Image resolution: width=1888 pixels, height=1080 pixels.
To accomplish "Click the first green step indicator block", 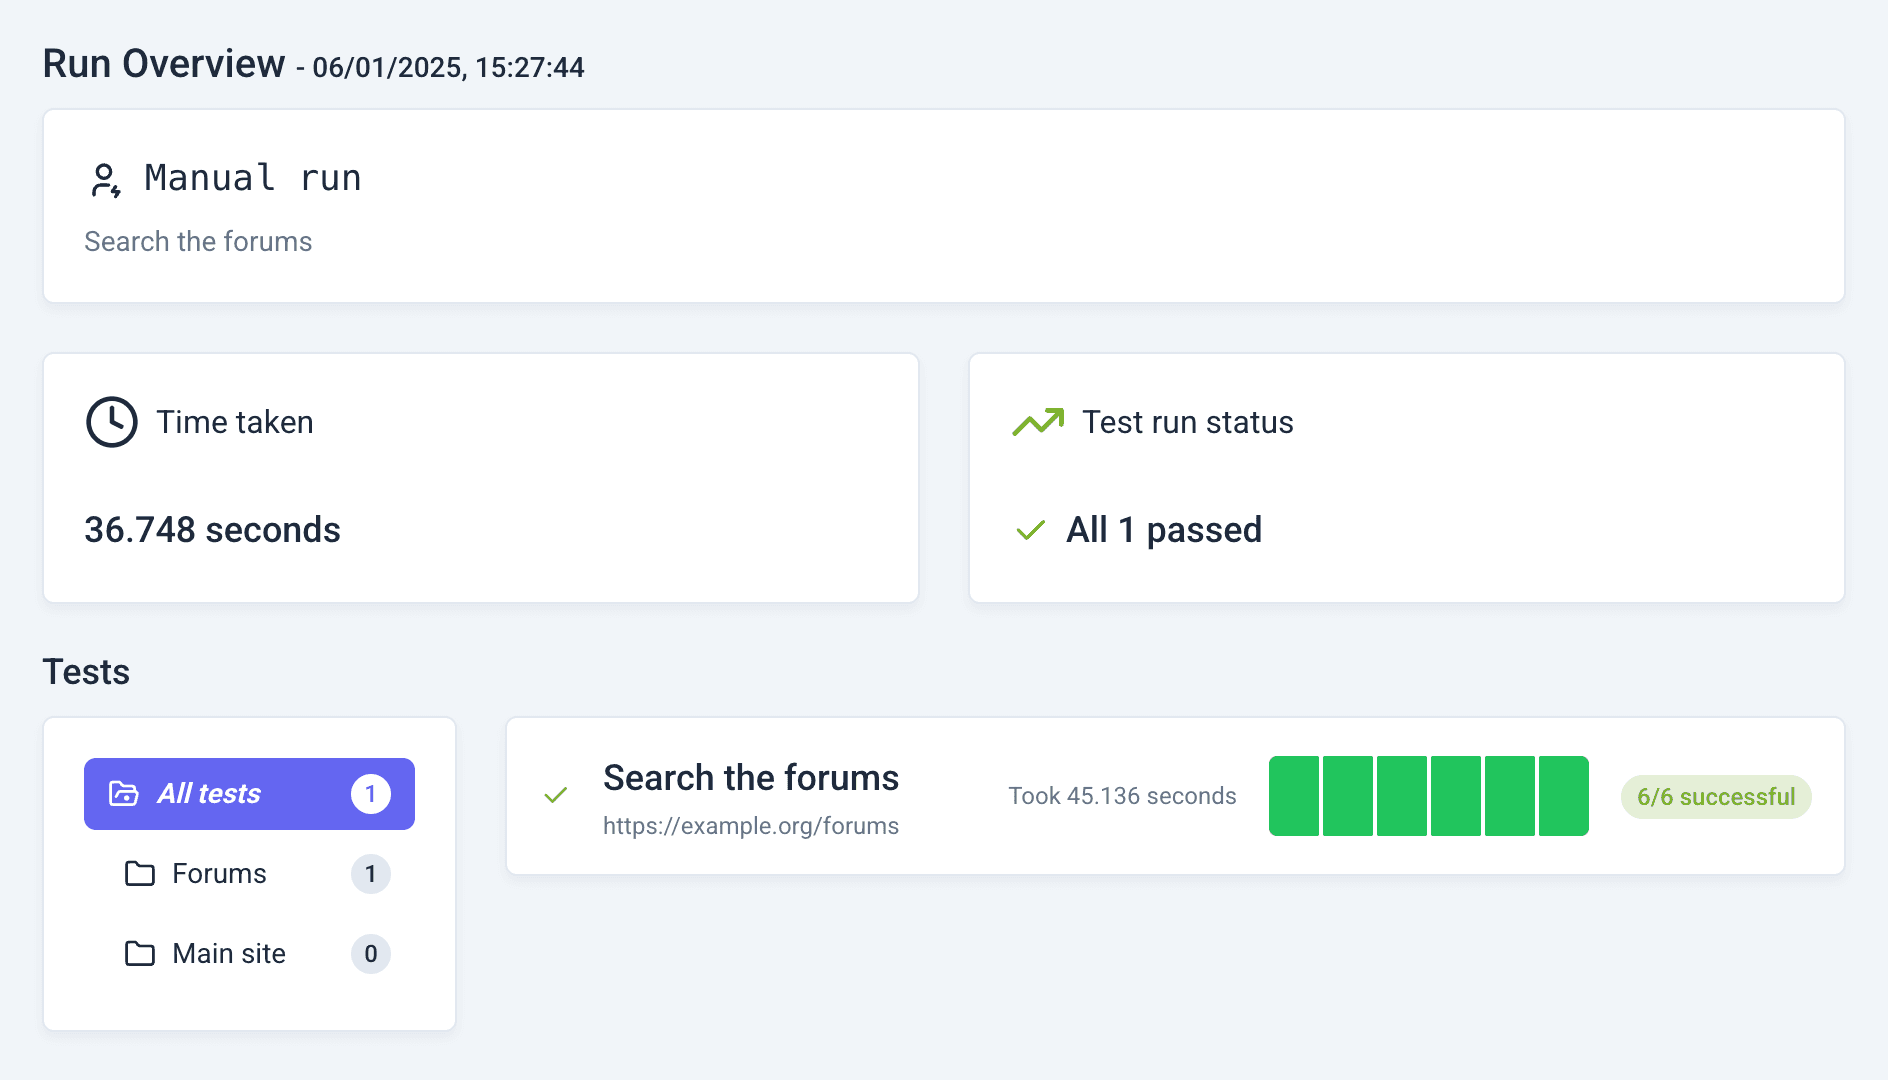I will (x=1294, y=795).
